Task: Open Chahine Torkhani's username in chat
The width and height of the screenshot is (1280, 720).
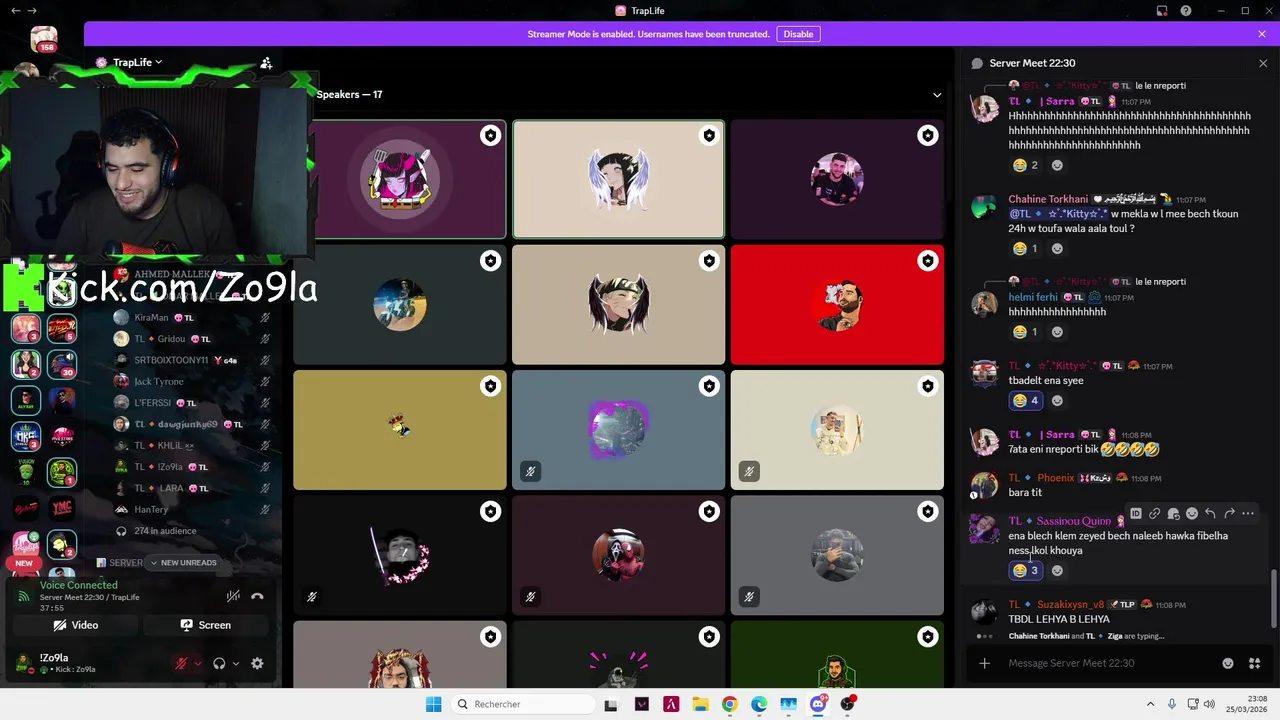Action: [1048, 199]
